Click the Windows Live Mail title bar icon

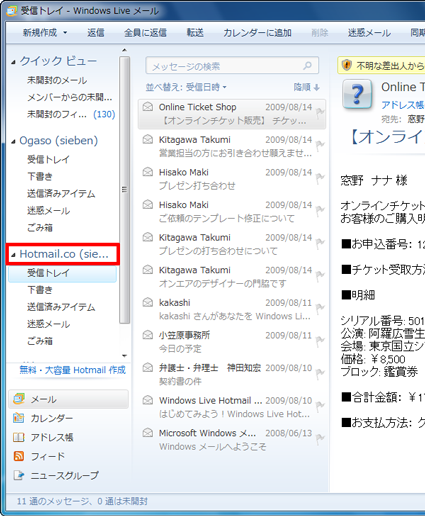[12, 11]
